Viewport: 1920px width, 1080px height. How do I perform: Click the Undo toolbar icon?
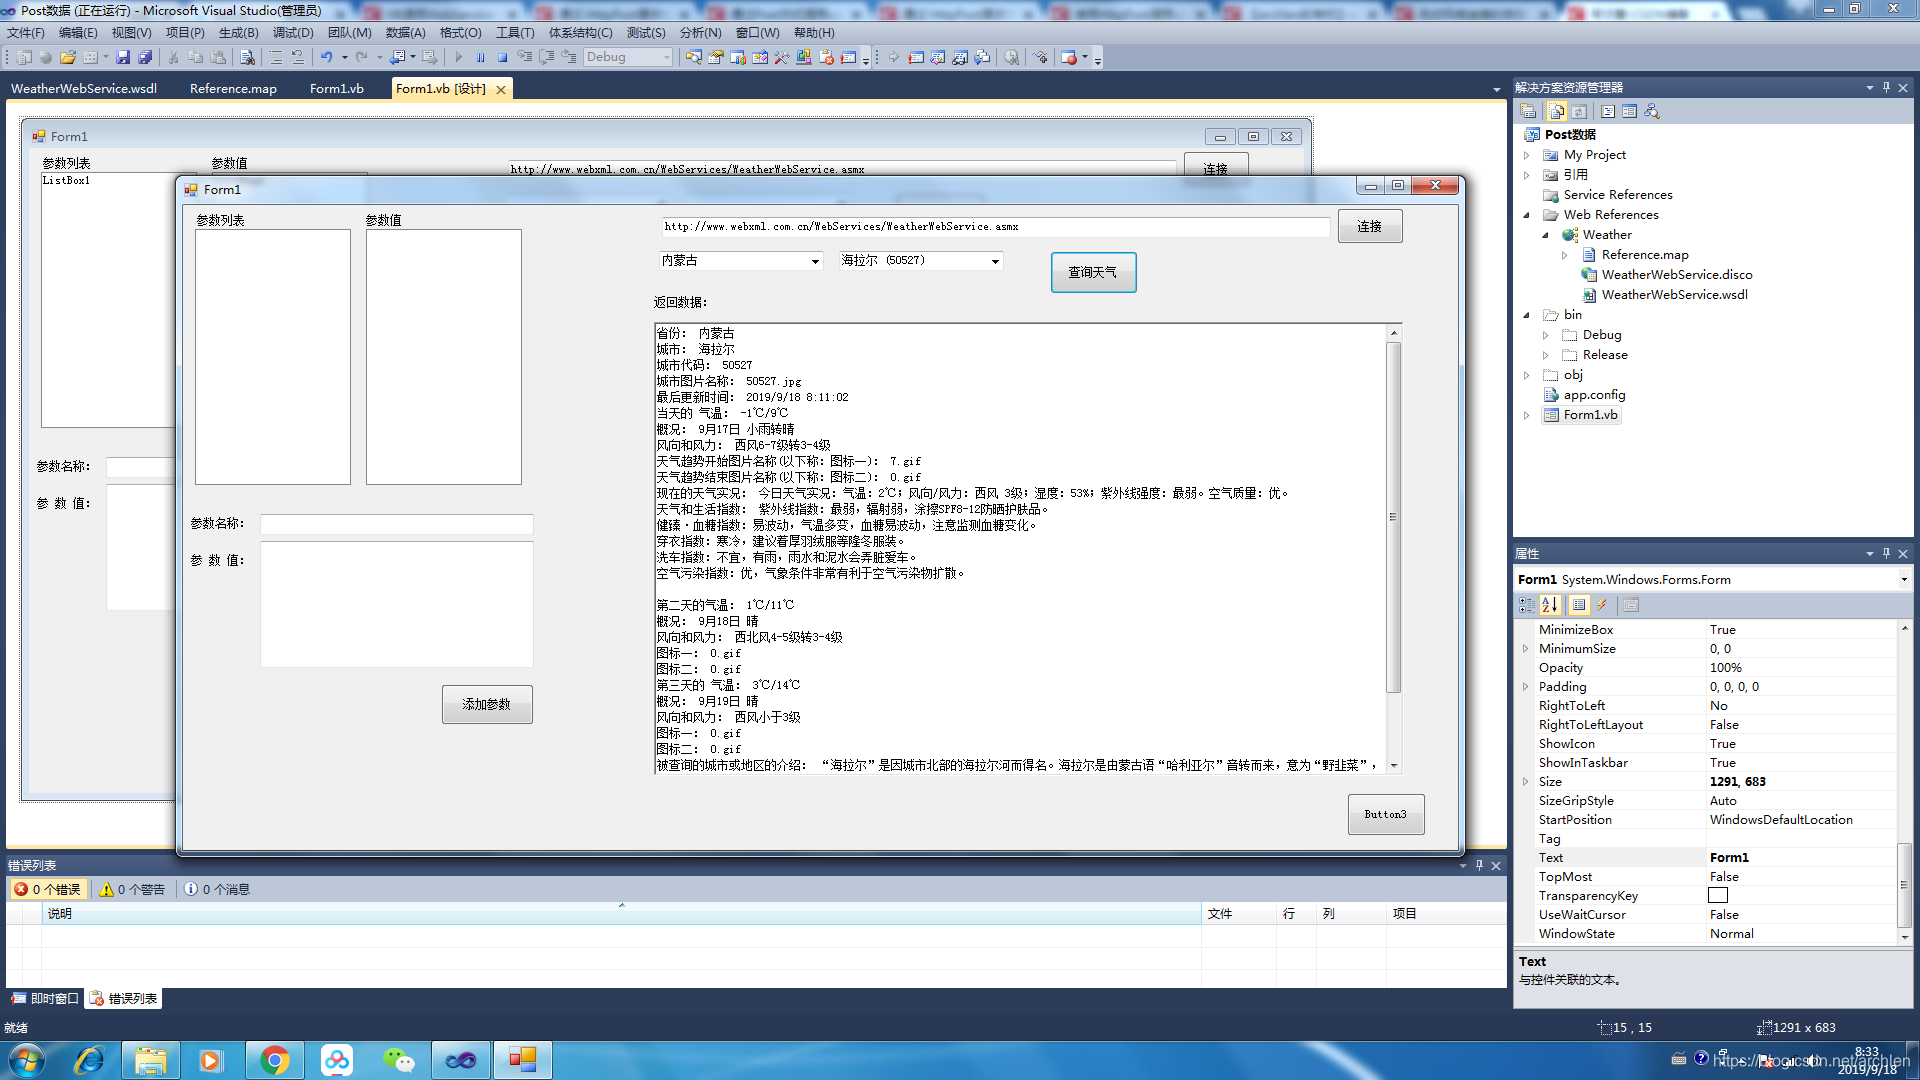point(326,58)
